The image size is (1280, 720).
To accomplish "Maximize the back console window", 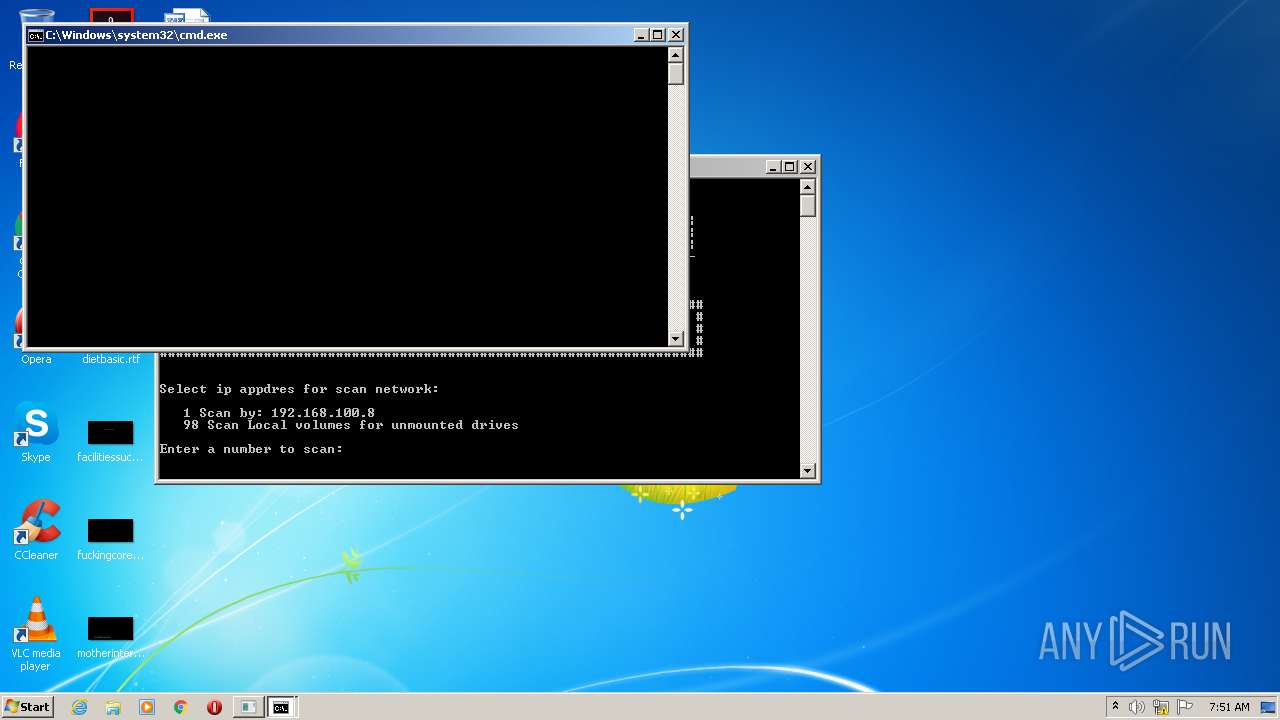I will pos(790,167).
